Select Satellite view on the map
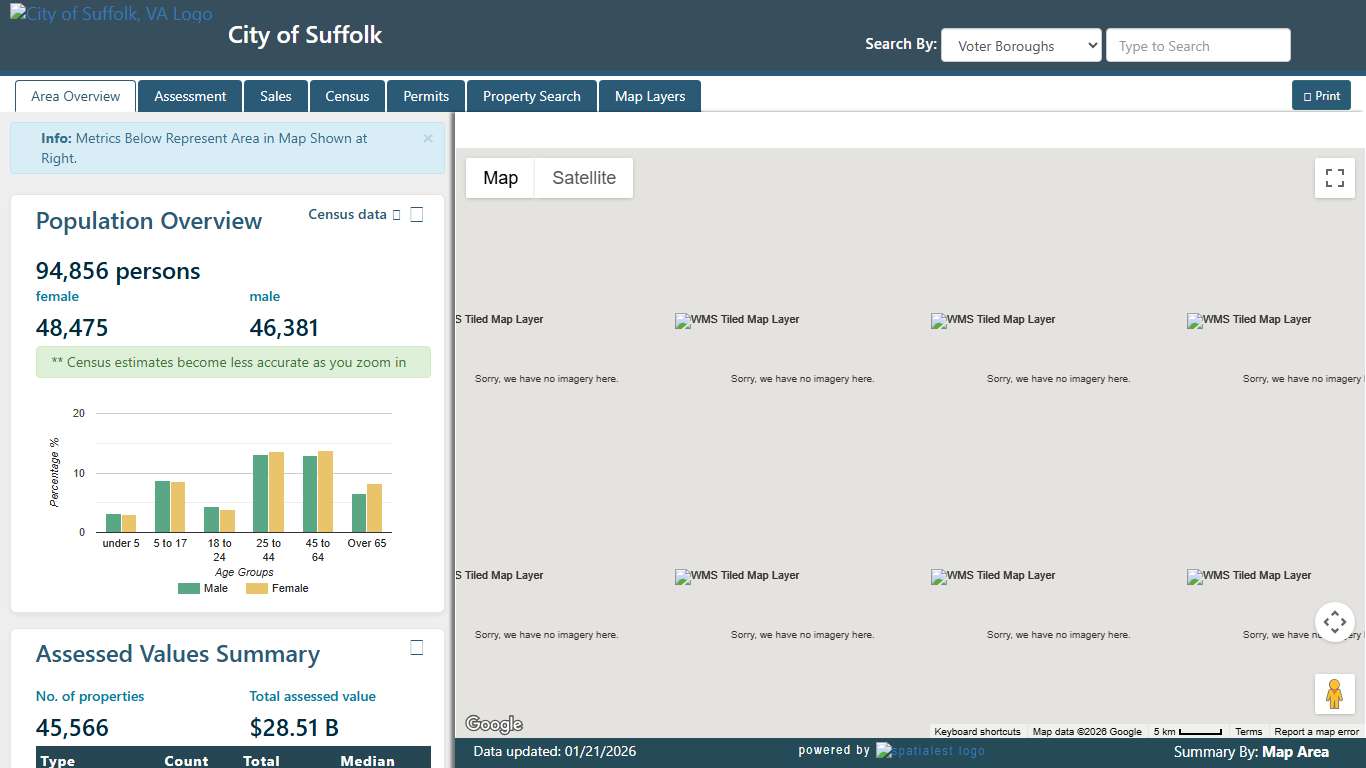The width and height of the screenshot is (1366, 768). 584,177
